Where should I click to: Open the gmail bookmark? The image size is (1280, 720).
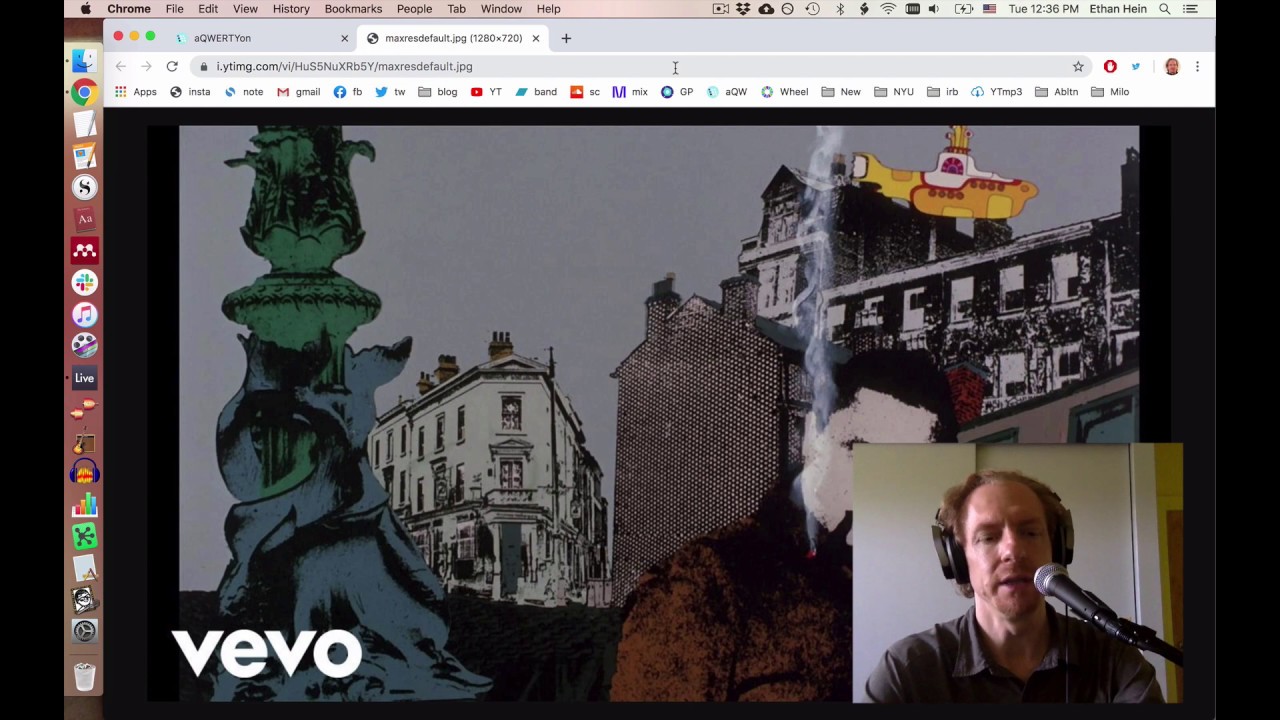(298, 92)
